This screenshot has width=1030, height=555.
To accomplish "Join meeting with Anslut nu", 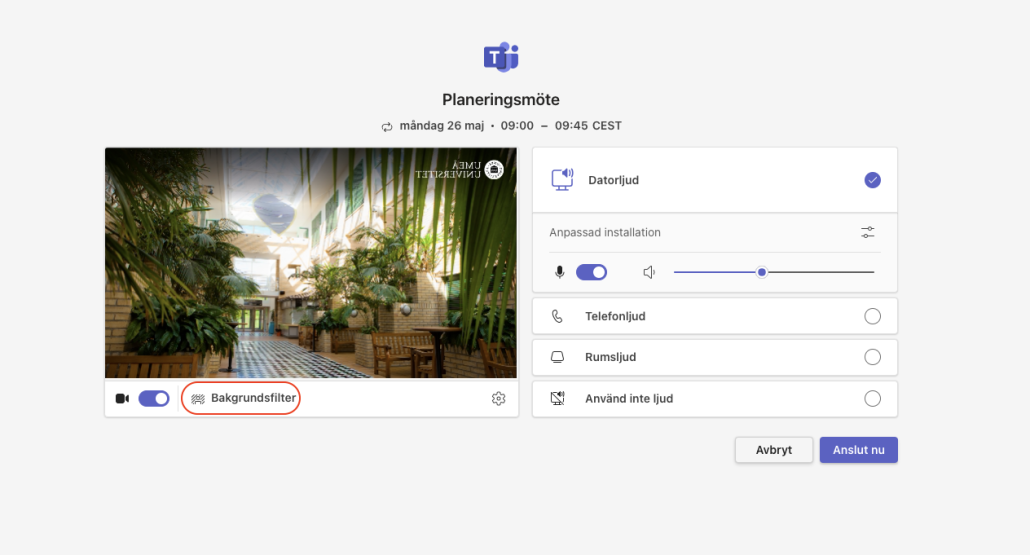I will (859, 450).
